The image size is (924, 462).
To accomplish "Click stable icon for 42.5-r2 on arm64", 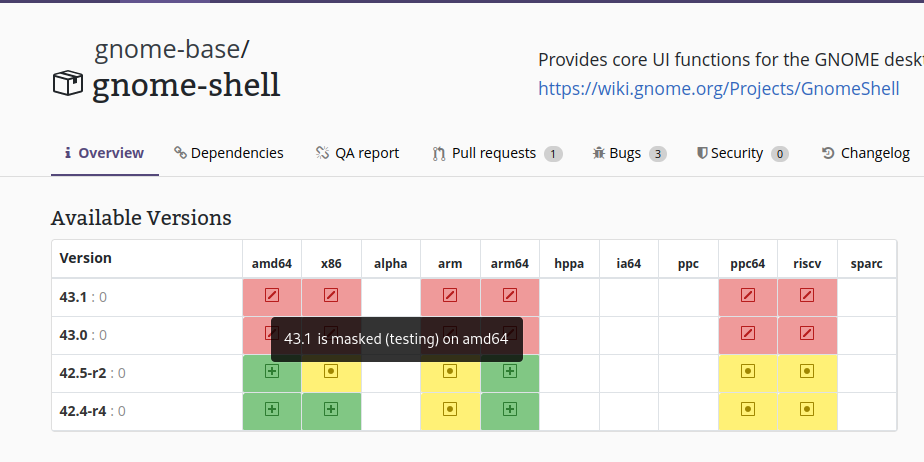I will pyautogui.click(x=510, y=371).
